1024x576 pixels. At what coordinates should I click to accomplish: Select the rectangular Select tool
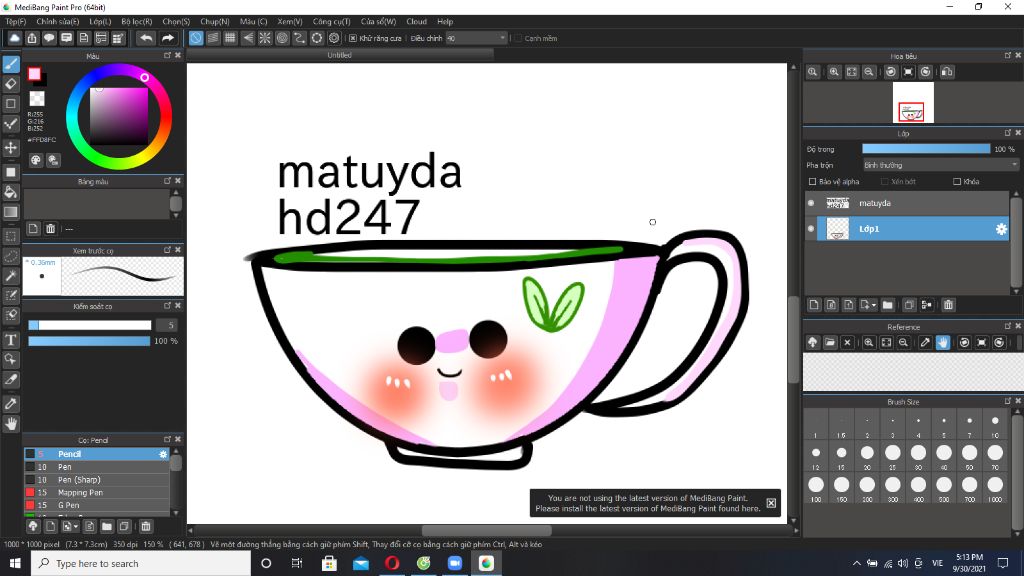click(11, 236)
